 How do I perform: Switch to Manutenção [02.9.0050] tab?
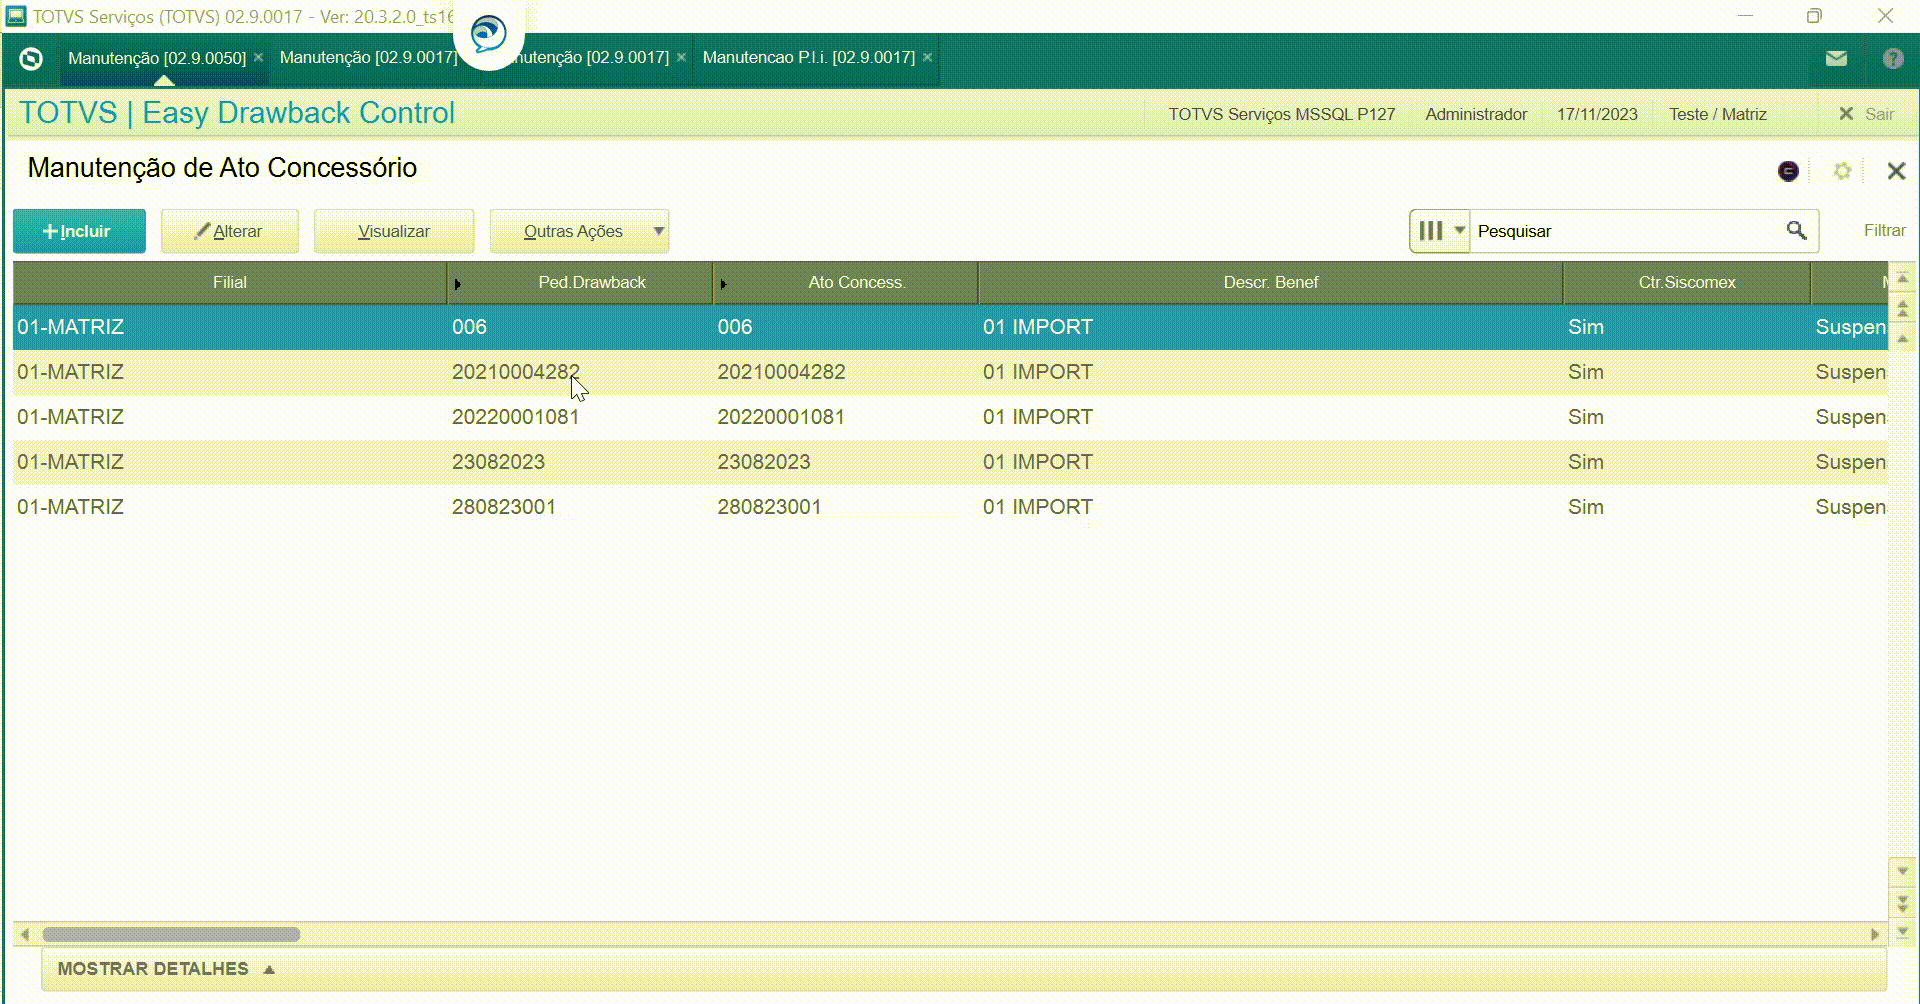(156, 58)
